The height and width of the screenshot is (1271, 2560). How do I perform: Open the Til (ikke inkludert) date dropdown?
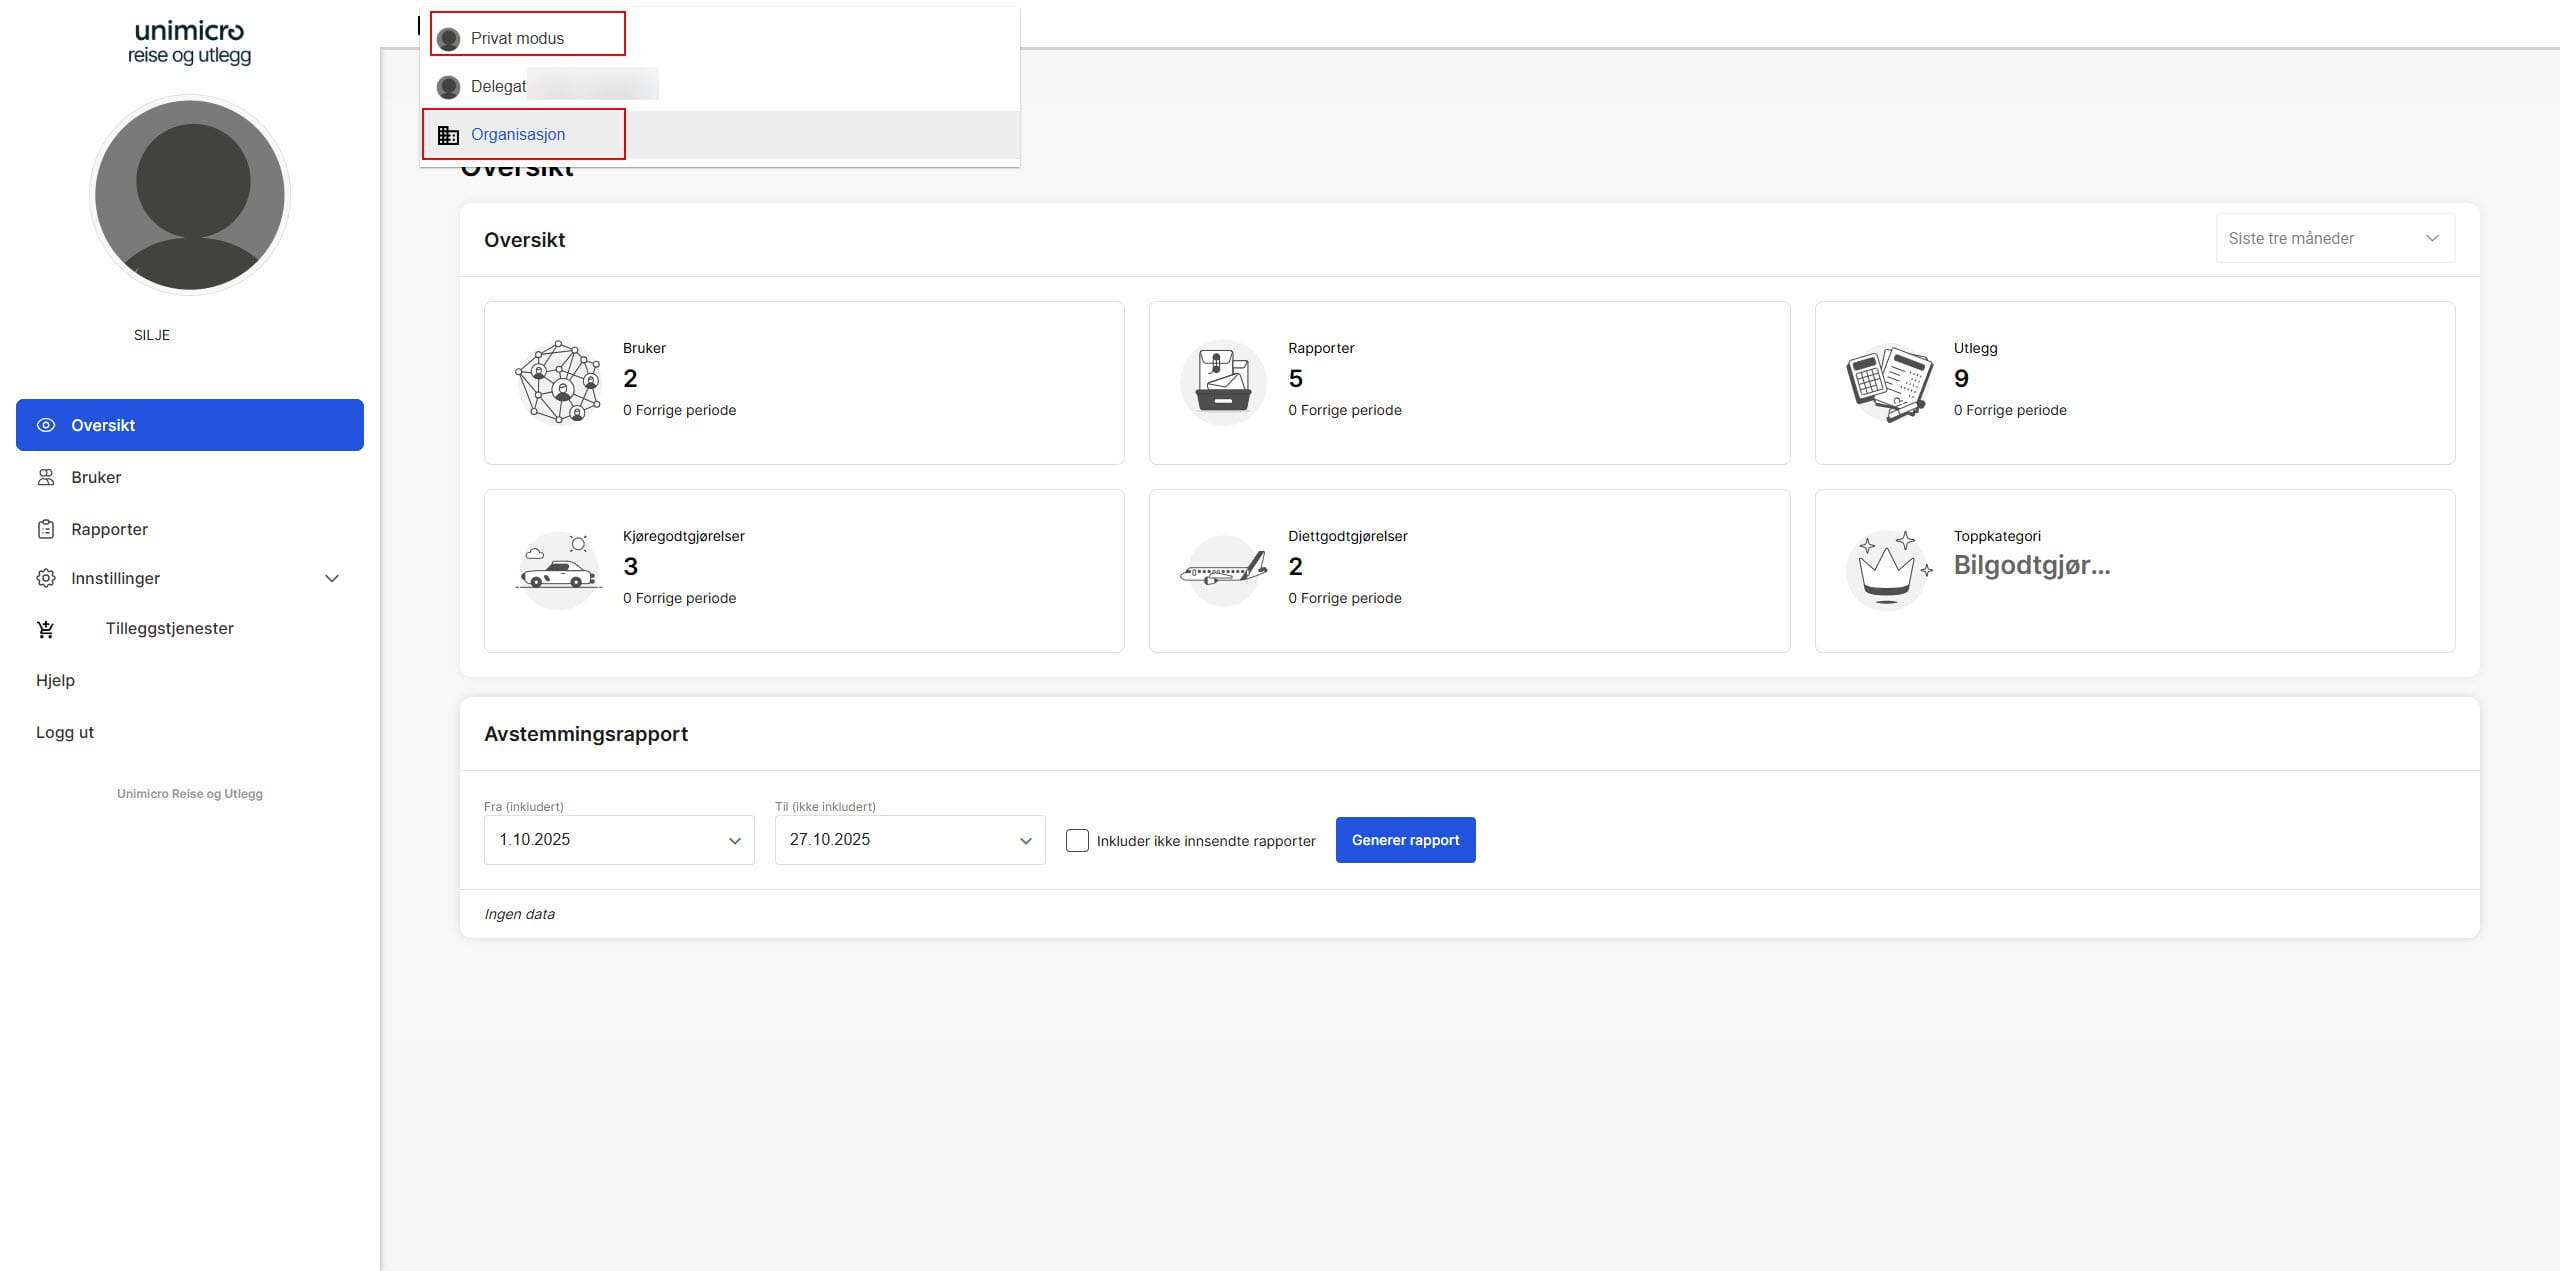909,840
